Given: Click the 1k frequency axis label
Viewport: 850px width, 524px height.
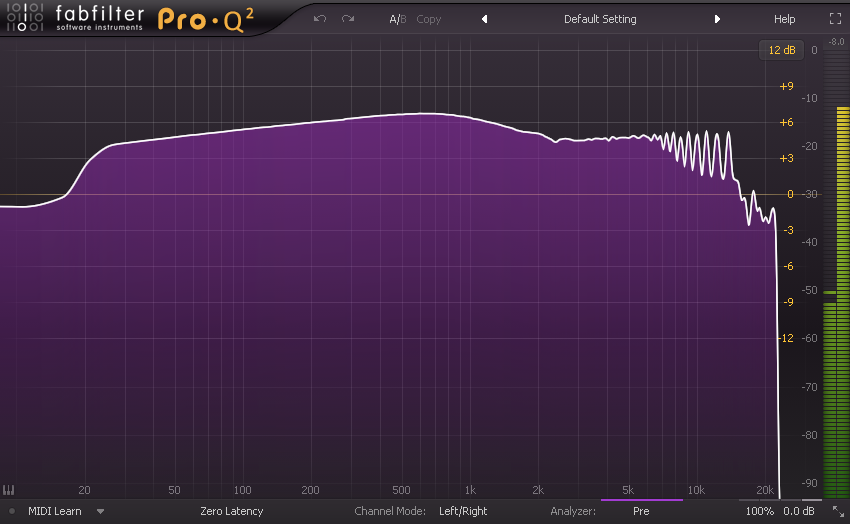Looking at the screenshot, I should coord(470,490).
